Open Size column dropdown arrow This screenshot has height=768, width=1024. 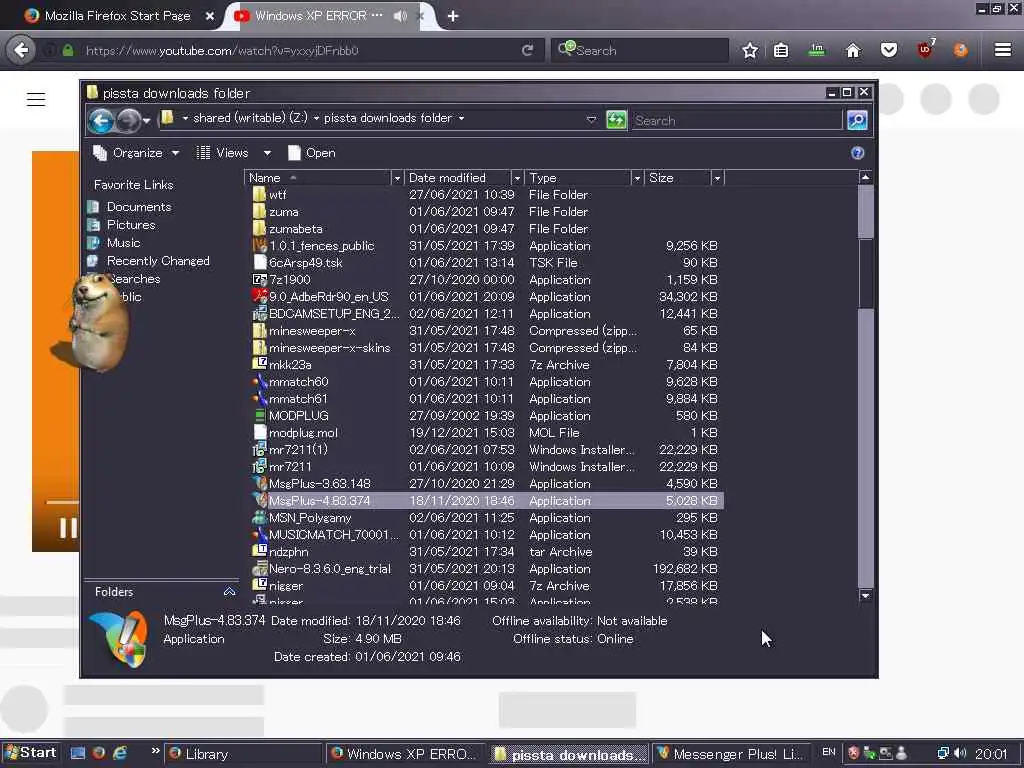pos(717,178)
